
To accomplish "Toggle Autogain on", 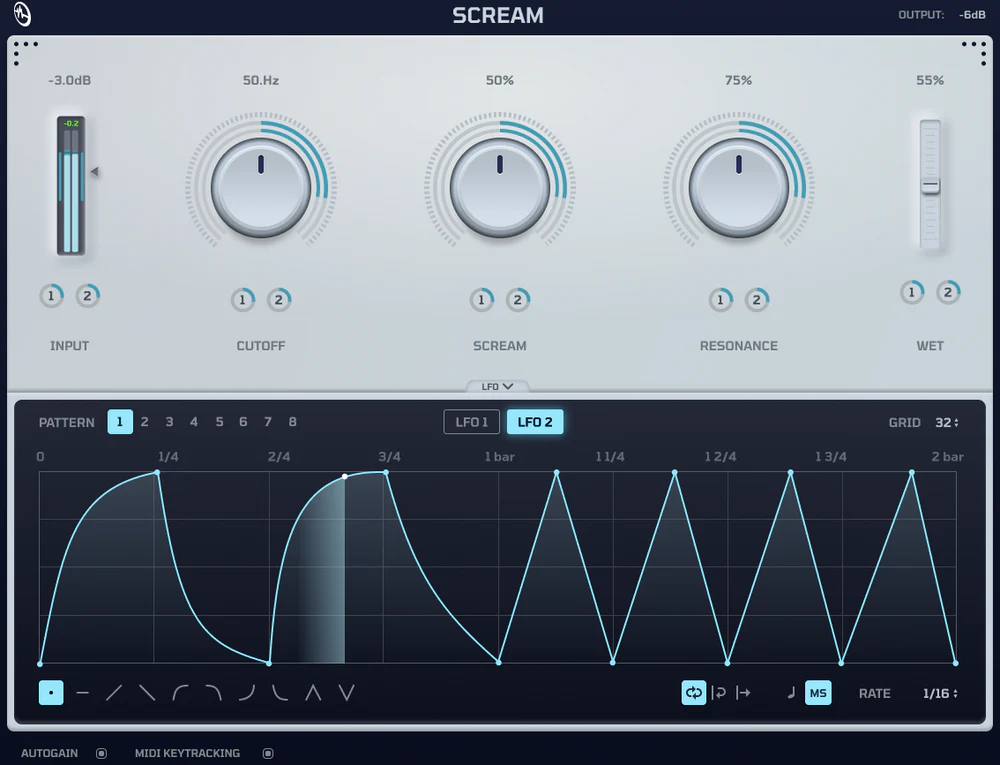I will [101, 753].
